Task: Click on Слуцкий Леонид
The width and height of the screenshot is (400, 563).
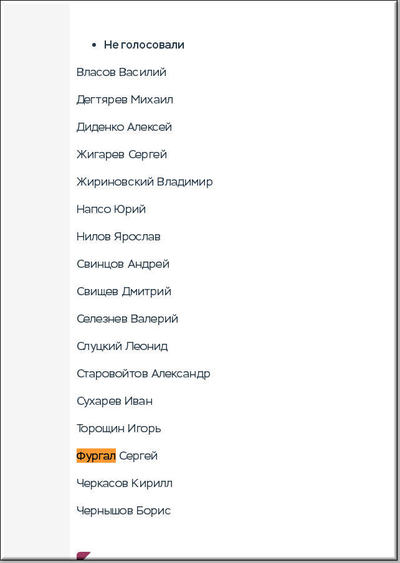Action: (x=122, y=346)
